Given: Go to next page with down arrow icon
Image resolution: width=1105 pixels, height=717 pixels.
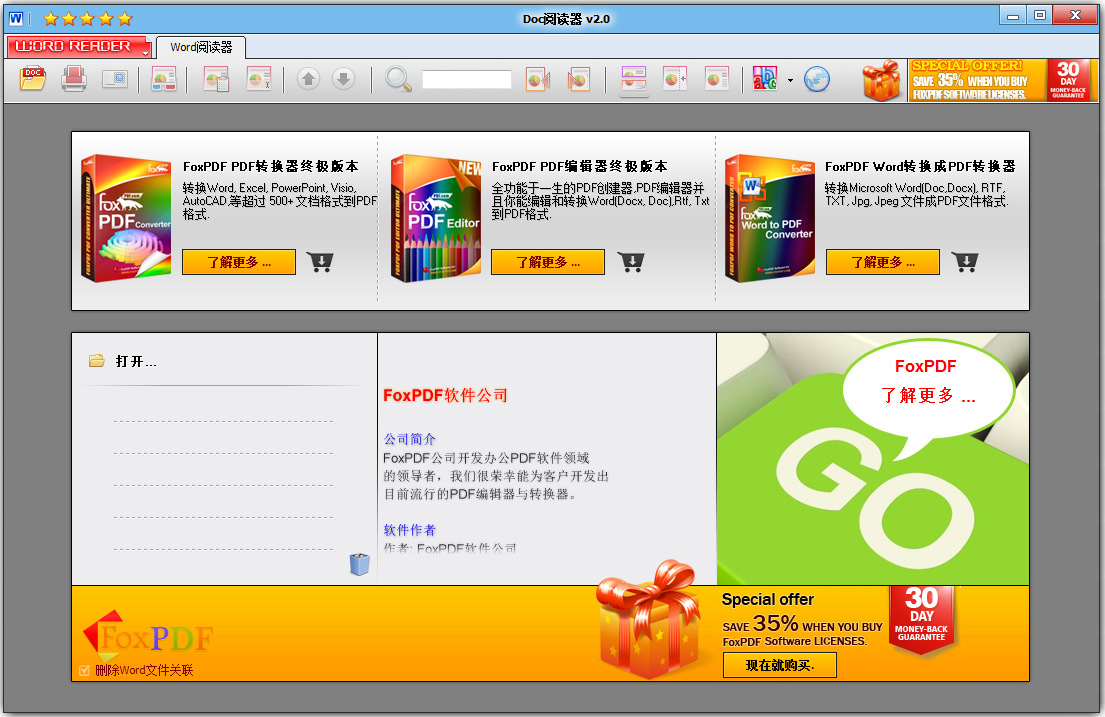Looking at the screenshot, I should 345,79.
